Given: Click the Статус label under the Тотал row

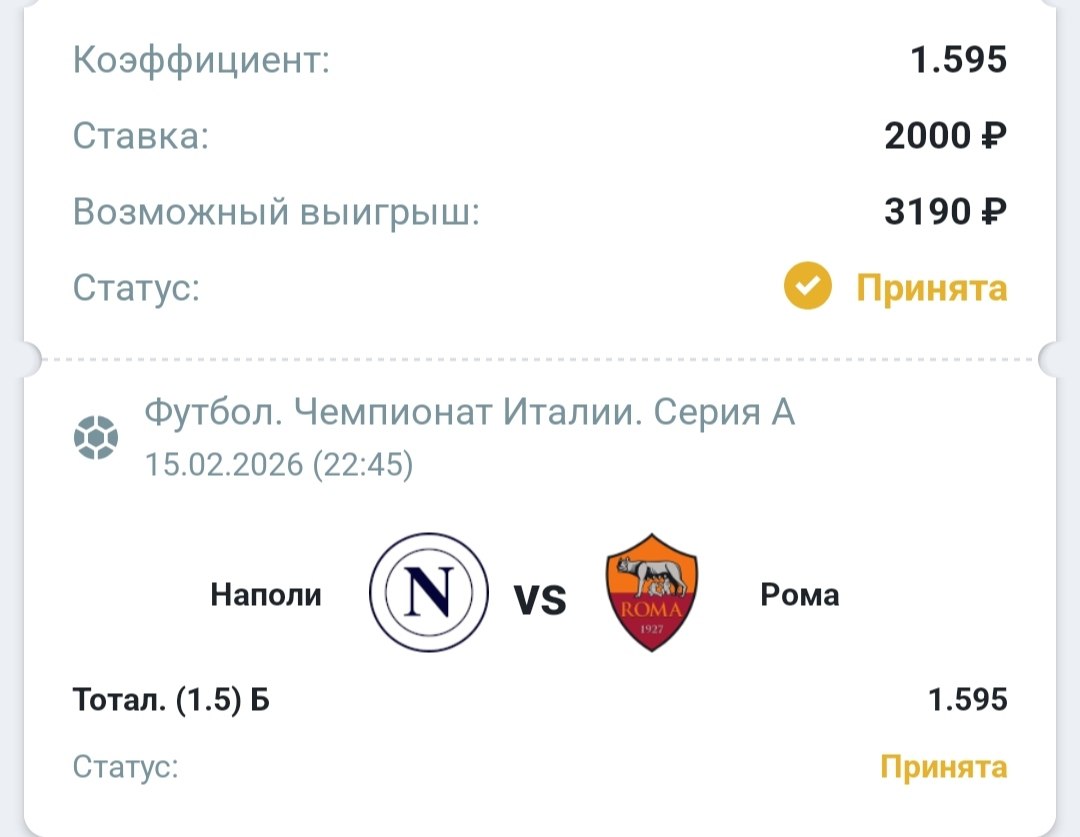Looking at the screenshot, I should coord(126,767).
